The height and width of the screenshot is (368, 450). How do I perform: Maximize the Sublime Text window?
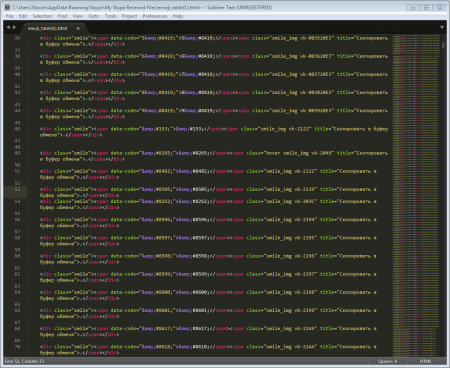[426, 7]
